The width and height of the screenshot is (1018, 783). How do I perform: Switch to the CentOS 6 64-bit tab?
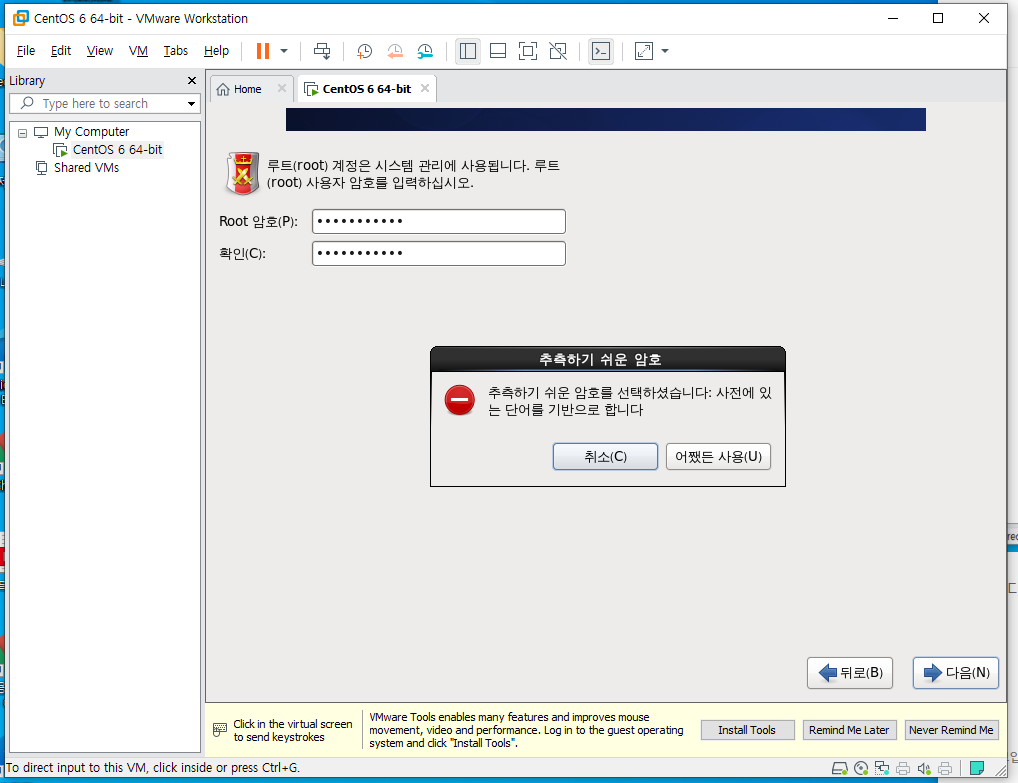[366, 89]
